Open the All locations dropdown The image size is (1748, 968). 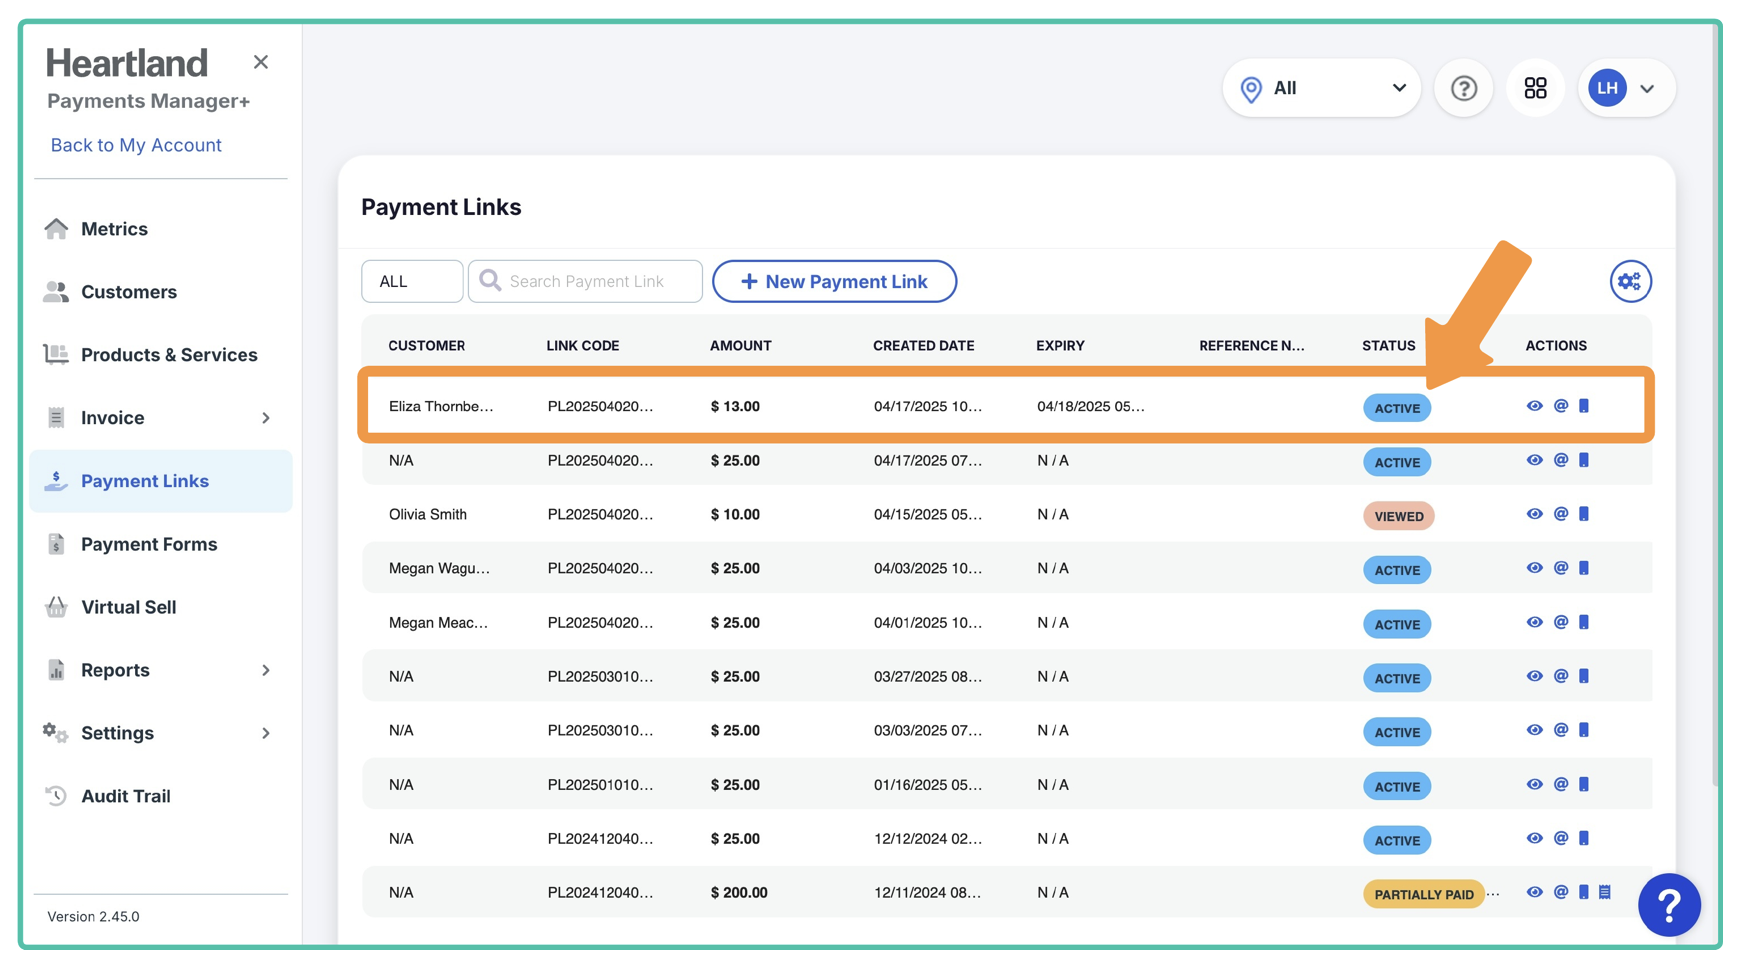click(x=1321, y=88)
